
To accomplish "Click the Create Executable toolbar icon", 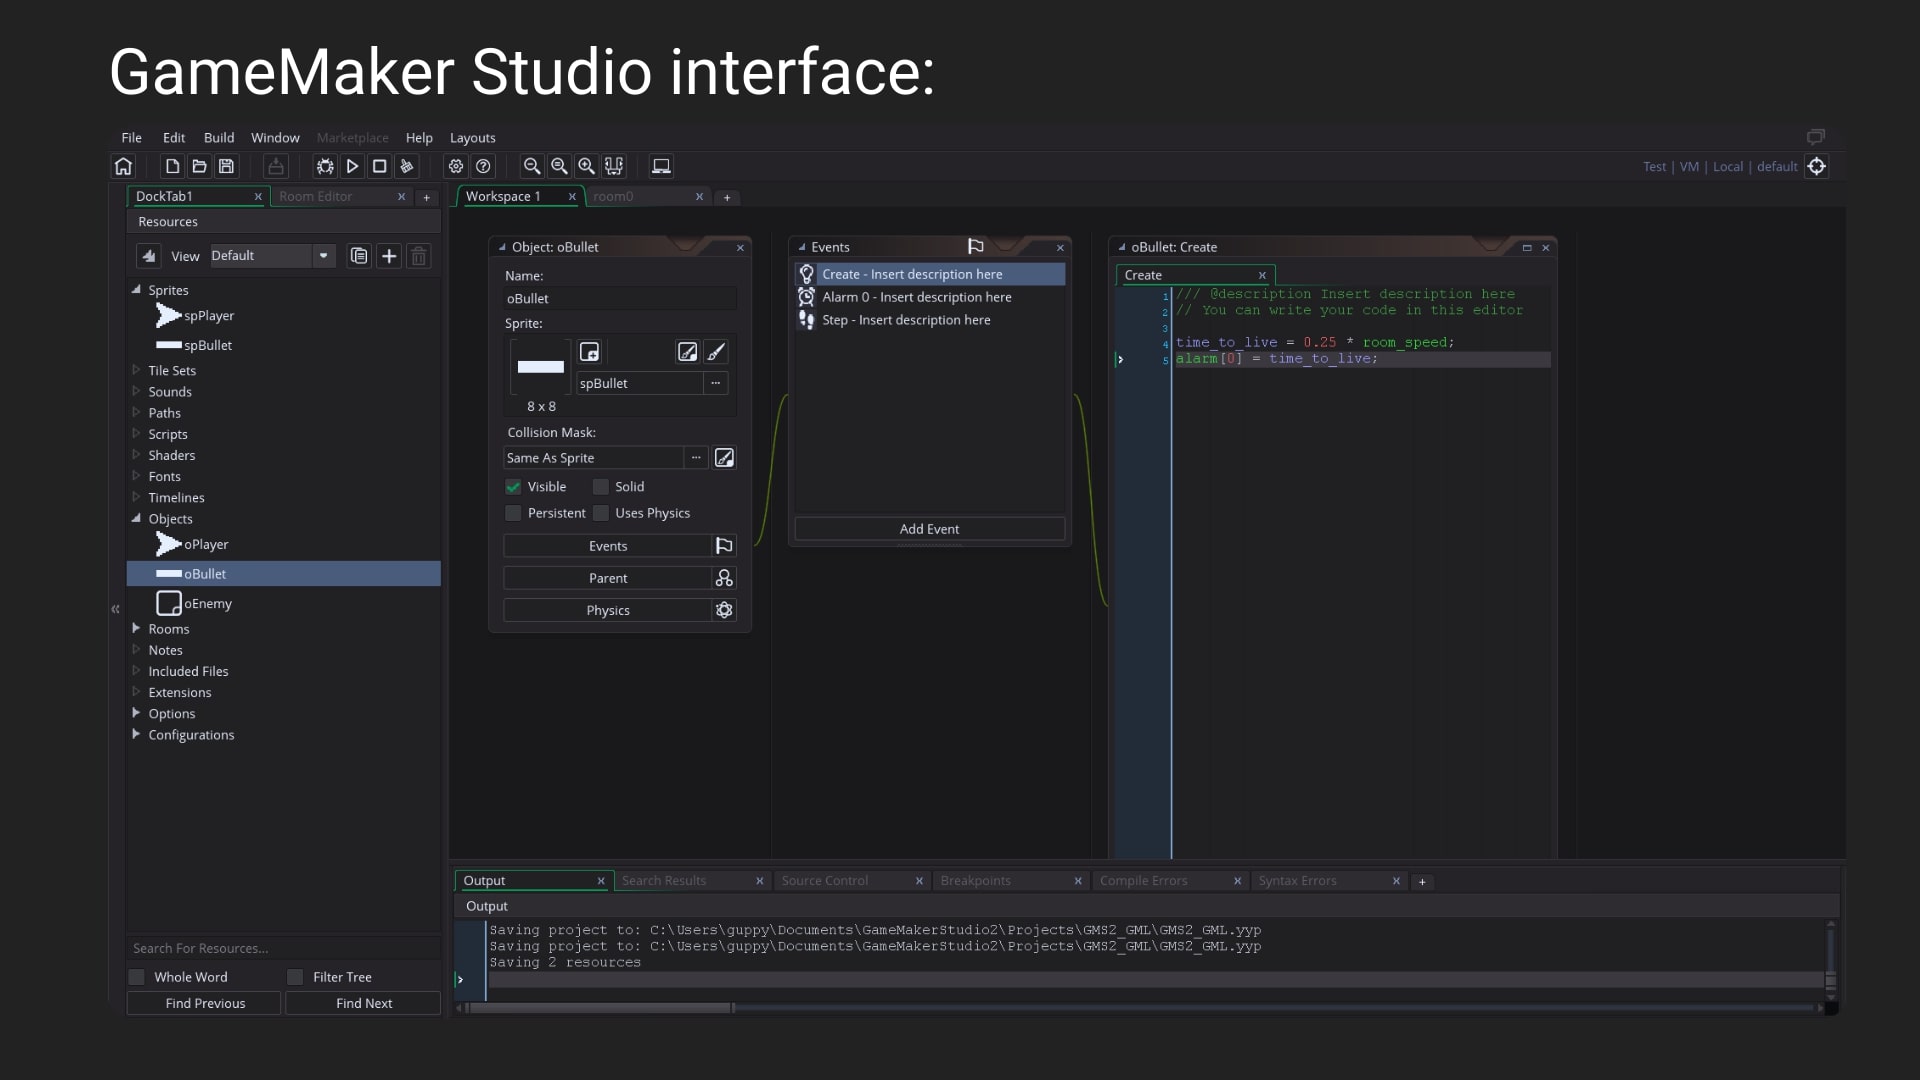I will point(276,166).
